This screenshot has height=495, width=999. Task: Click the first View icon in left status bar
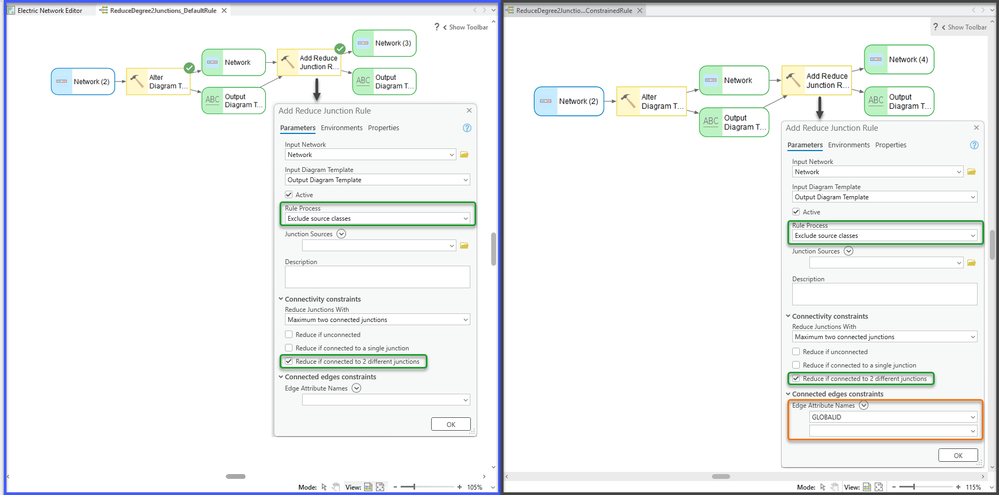point(368,487)
